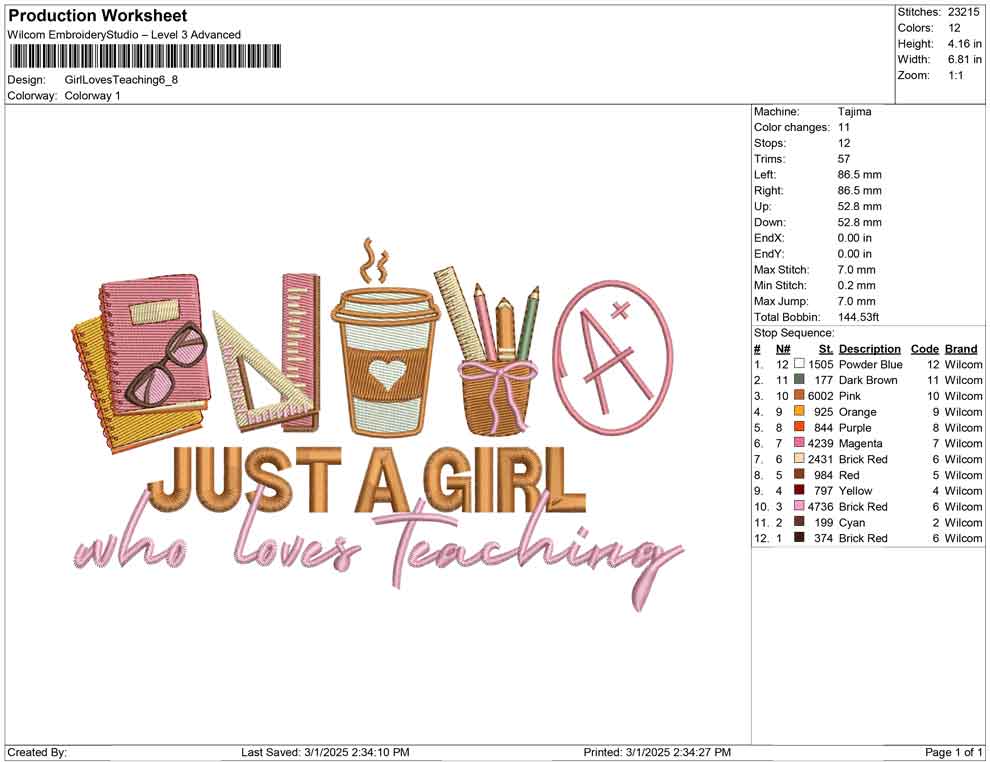Click the Code column header link
Viewport: 990px width, 762px height.
[x=925, y=348]
